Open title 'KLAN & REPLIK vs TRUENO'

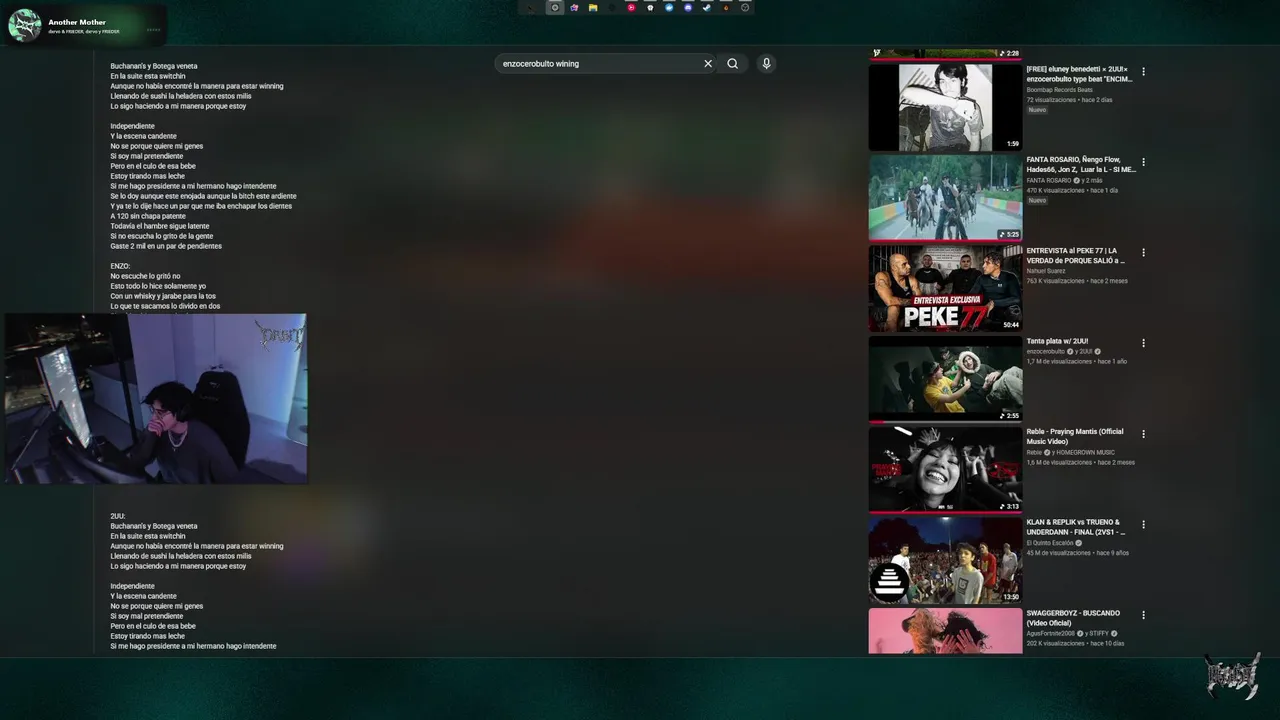[1075, 527]
